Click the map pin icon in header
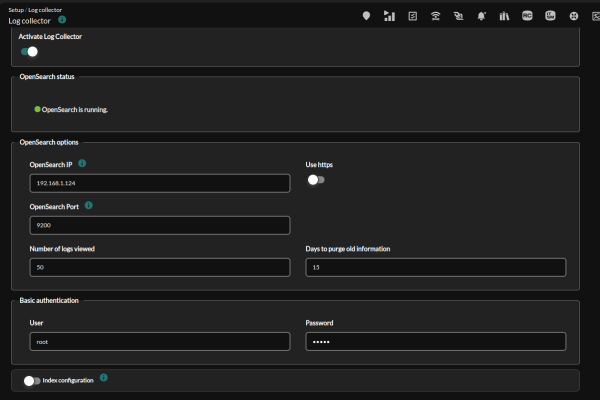 pos(366,16)
